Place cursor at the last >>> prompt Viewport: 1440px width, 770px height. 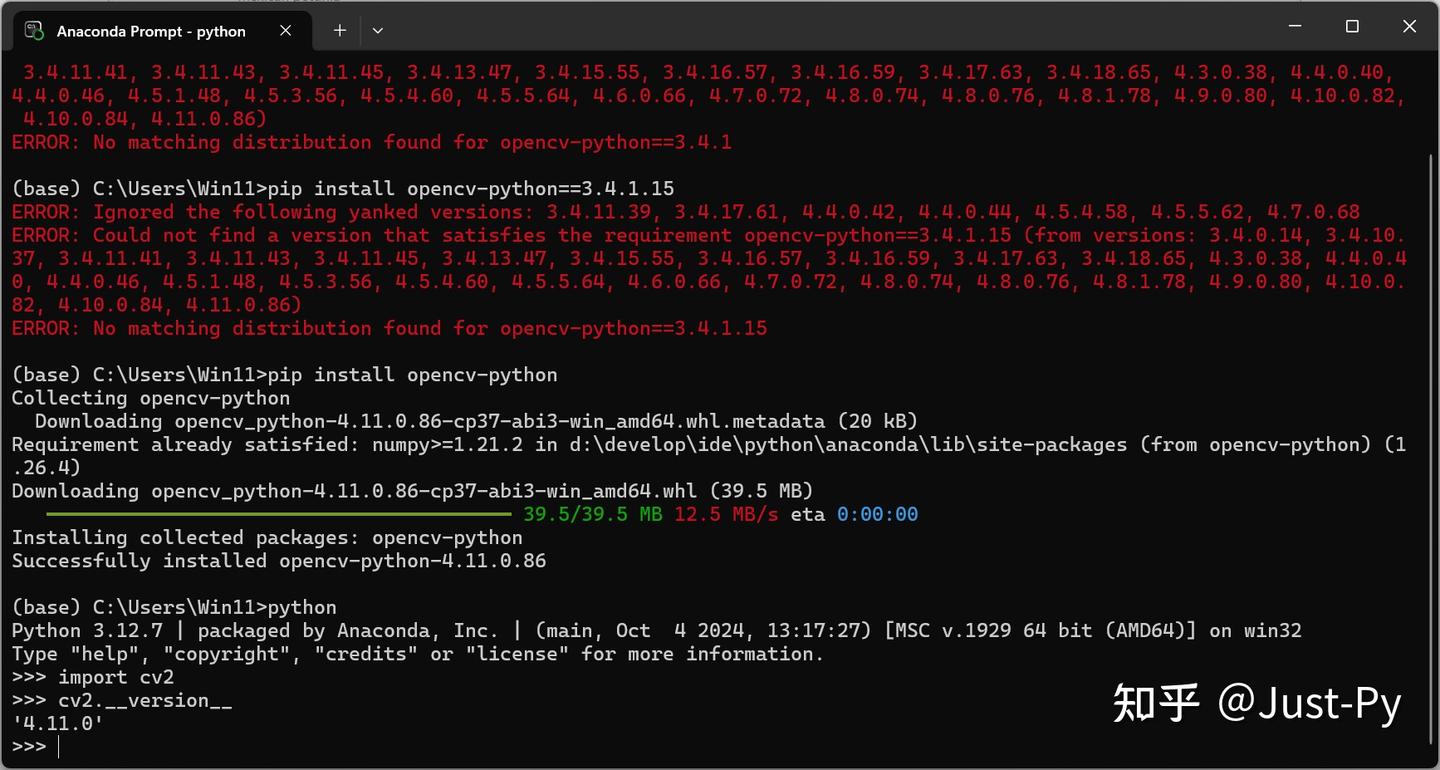30,747
